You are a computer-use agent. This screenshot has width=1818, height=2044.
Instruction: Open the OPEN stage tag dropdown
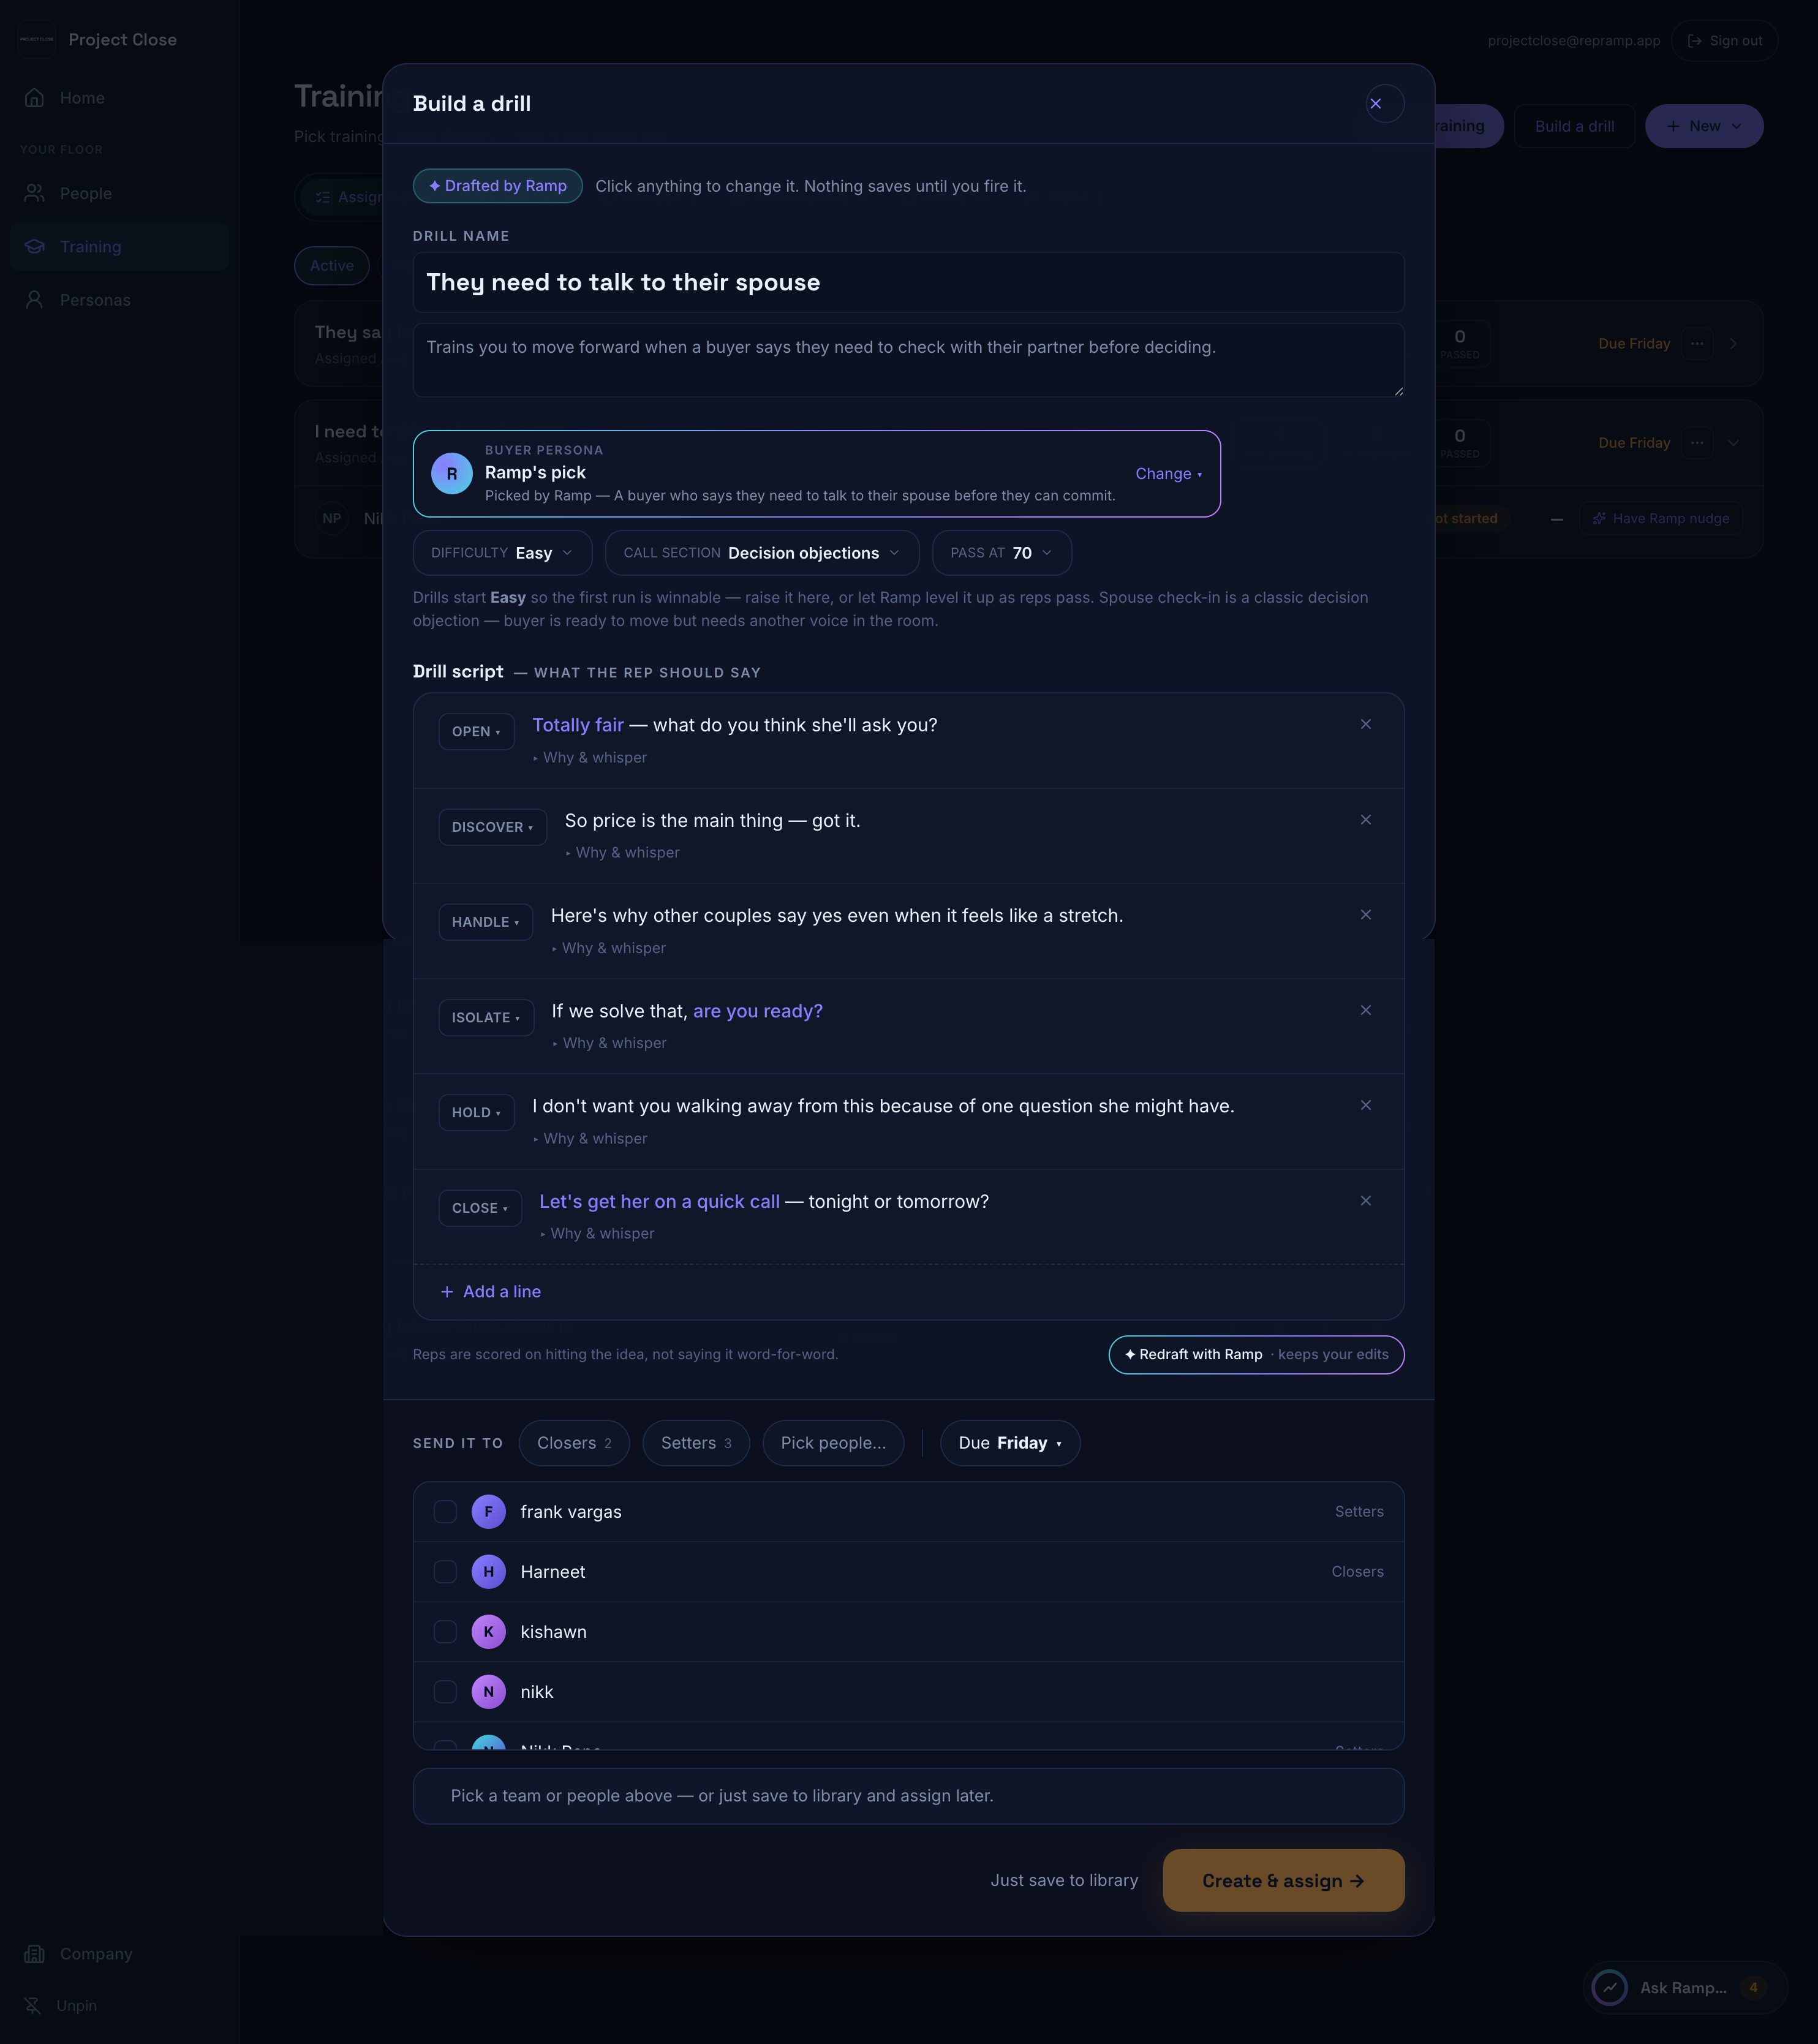(476, 732)
